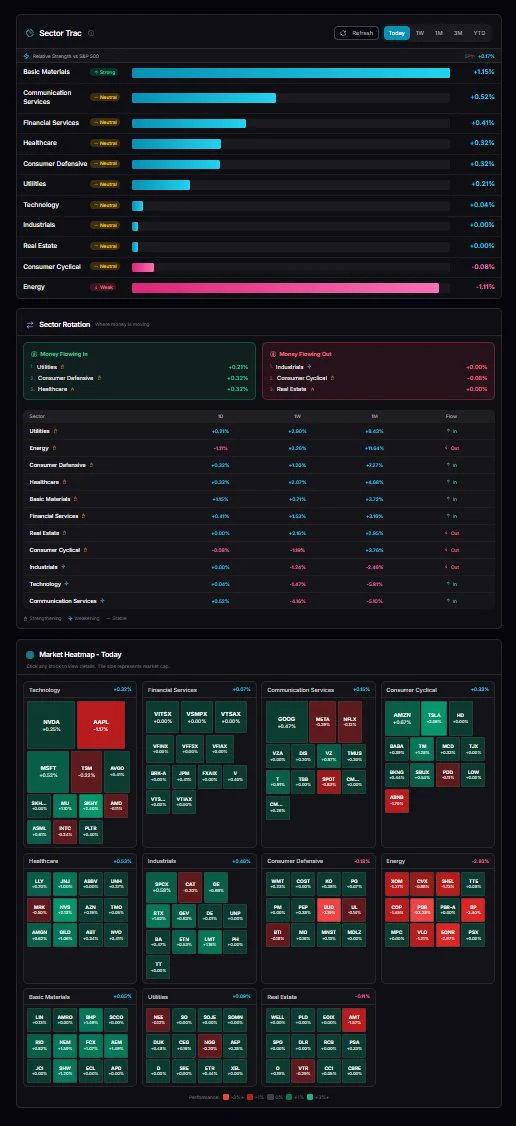Click the Market Heatmap globe icon

point(30,655)
